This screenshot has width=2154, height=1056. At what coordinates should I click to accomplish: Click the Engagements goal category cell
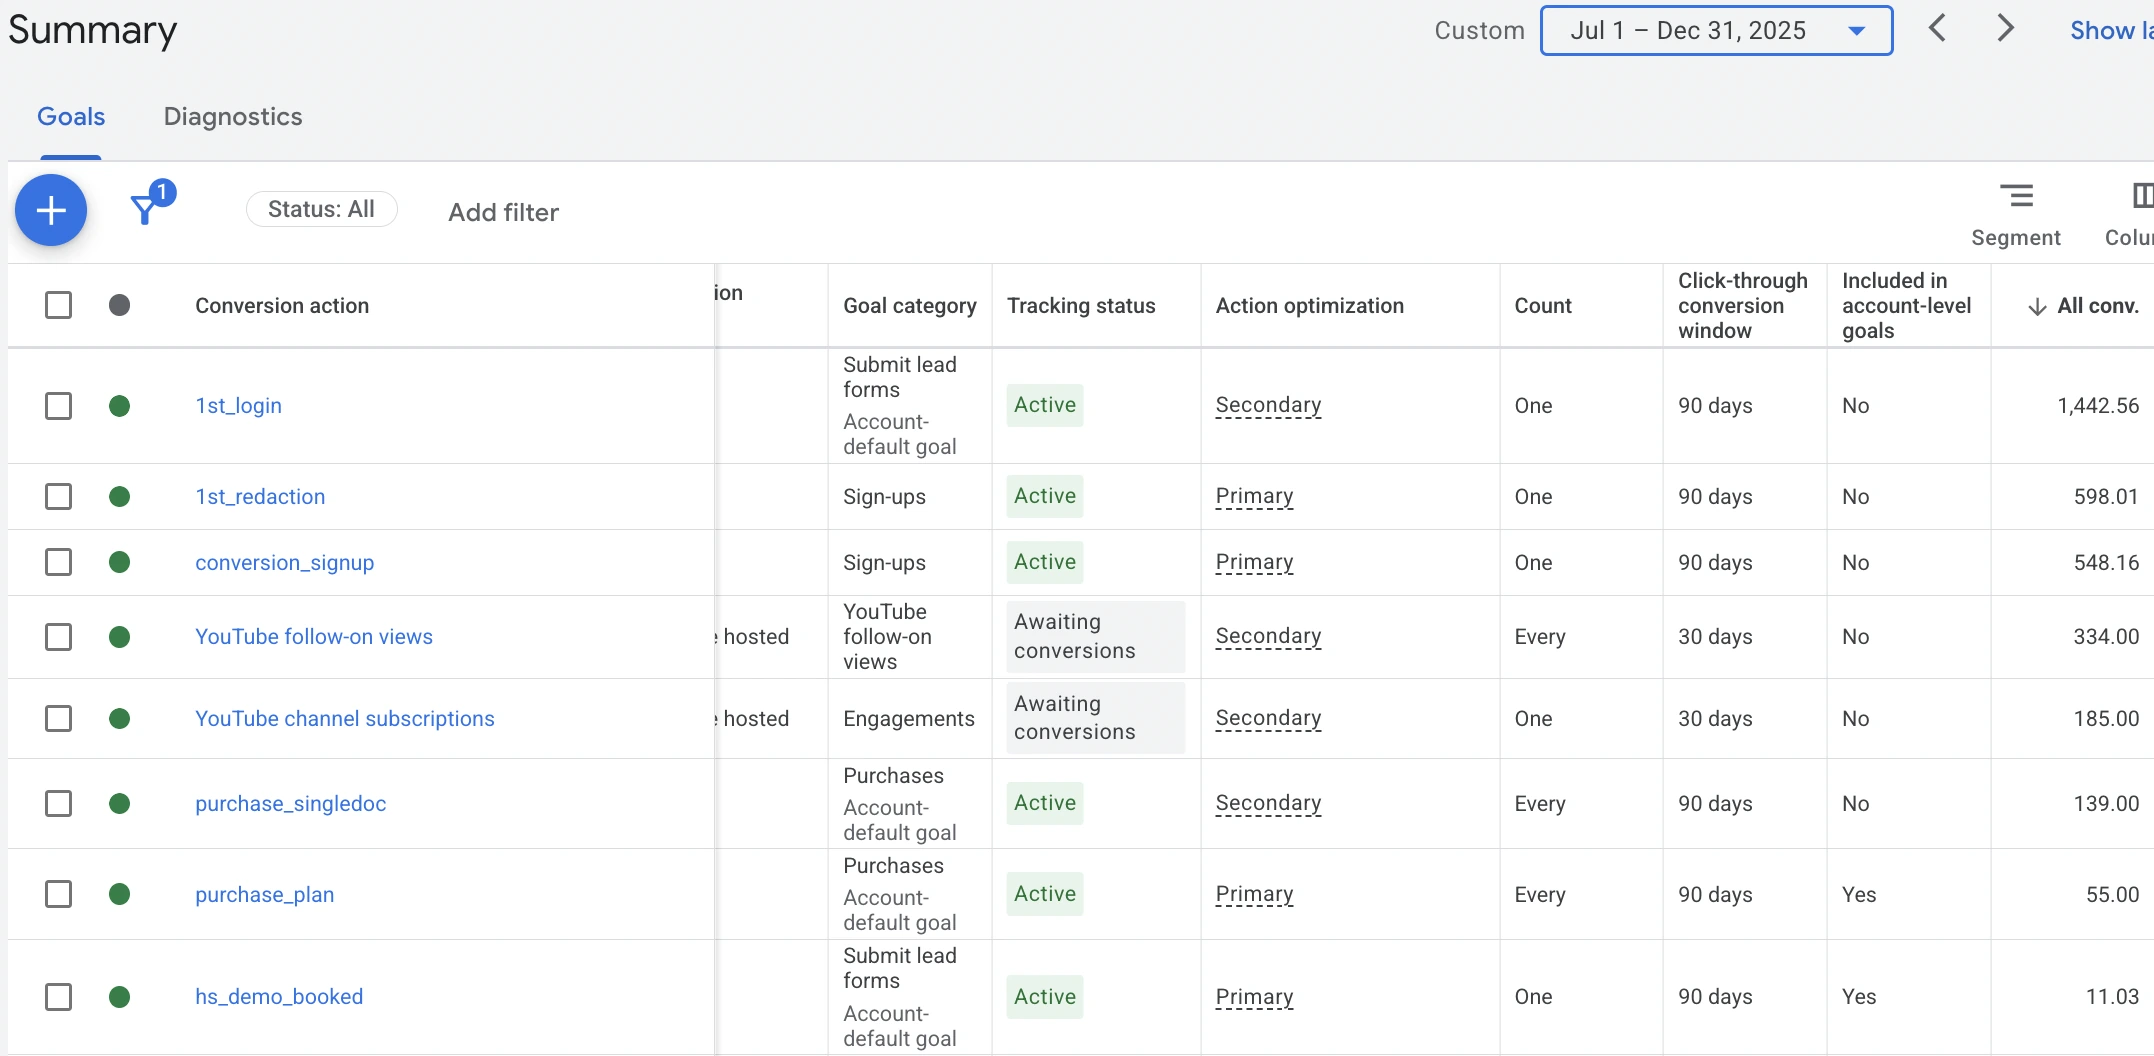click(908, 718)
